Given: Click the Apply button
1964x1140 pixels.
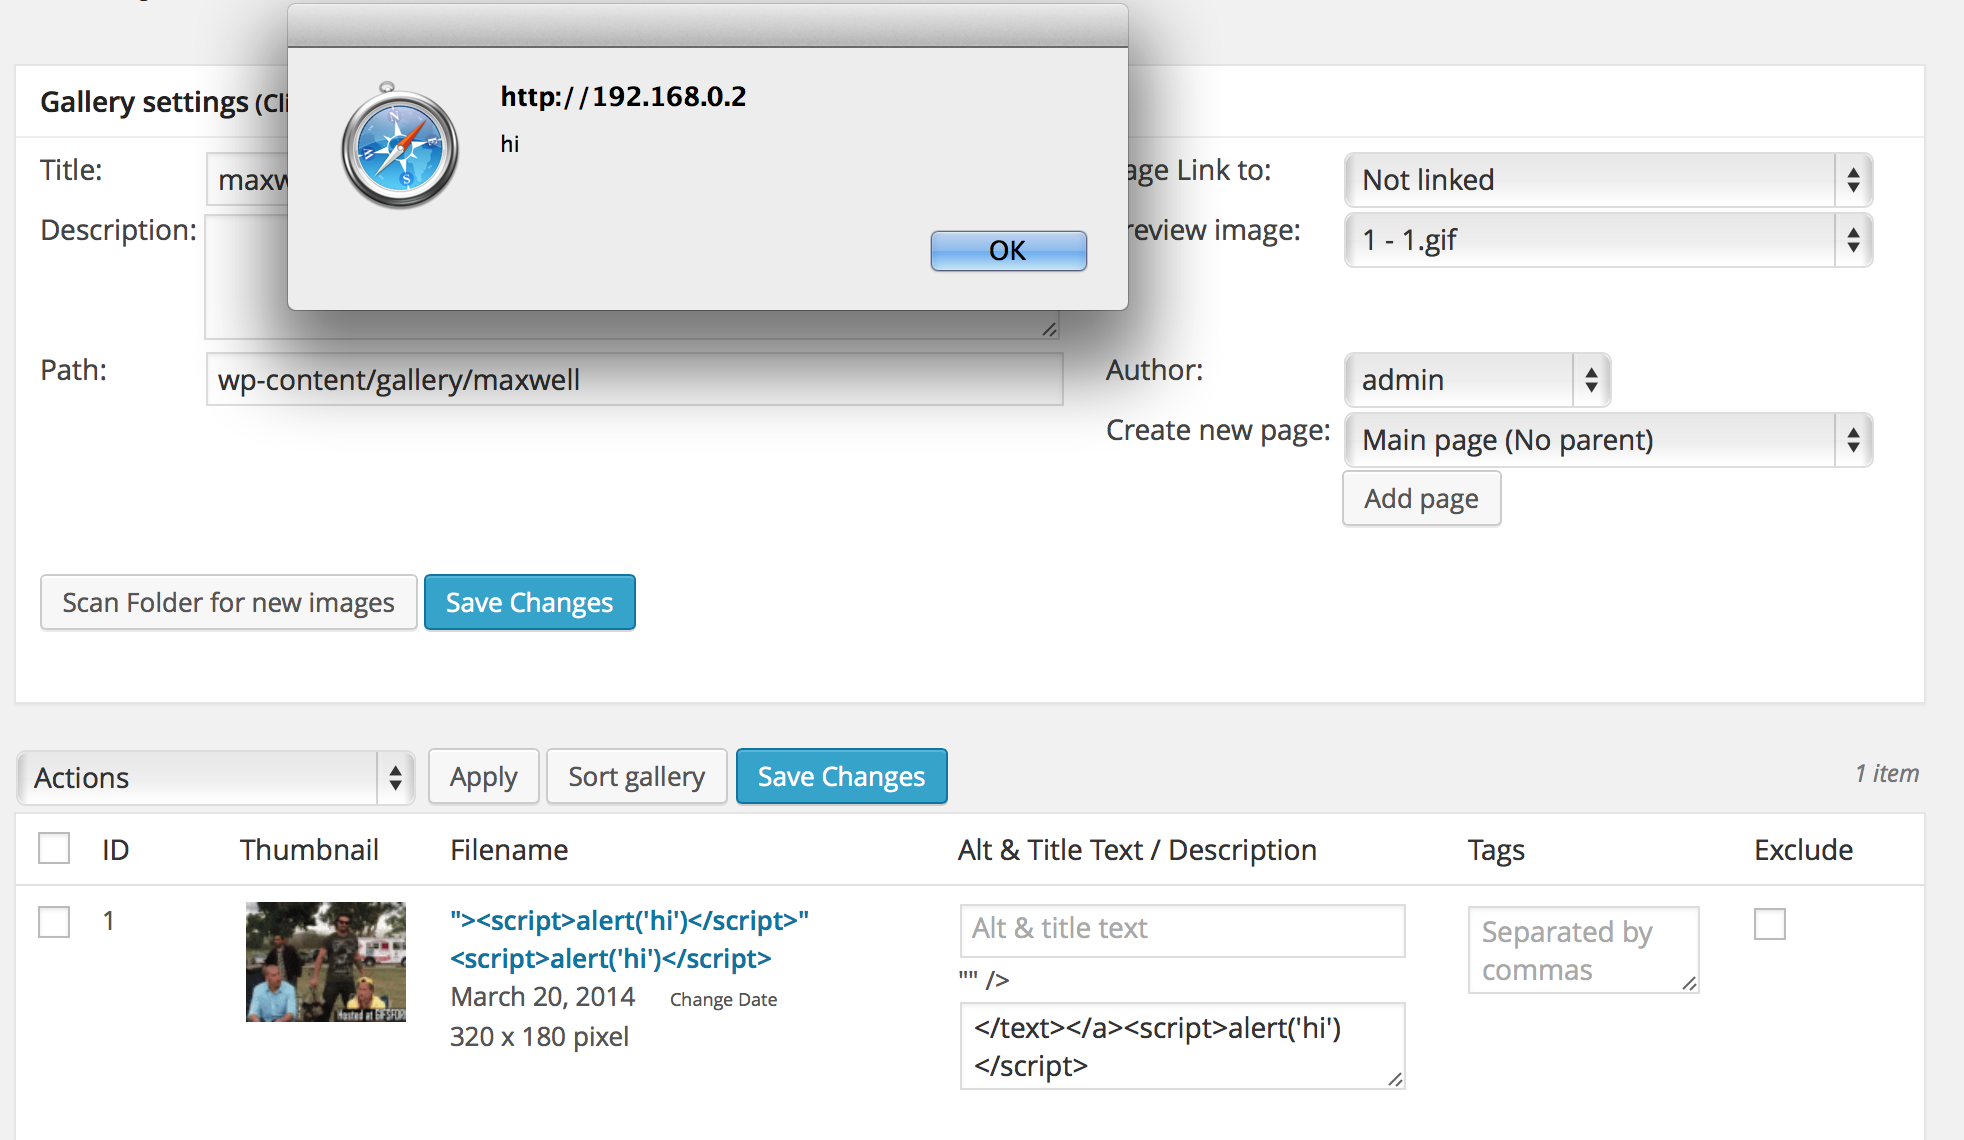Looking at the screenshot, I should pos(483,776).
